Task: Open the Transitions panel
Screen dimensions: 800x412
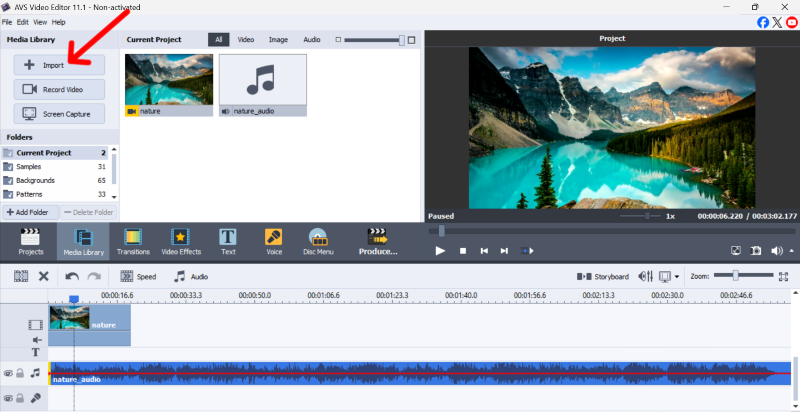Action: pyautogui.click(x=133, y=242)
